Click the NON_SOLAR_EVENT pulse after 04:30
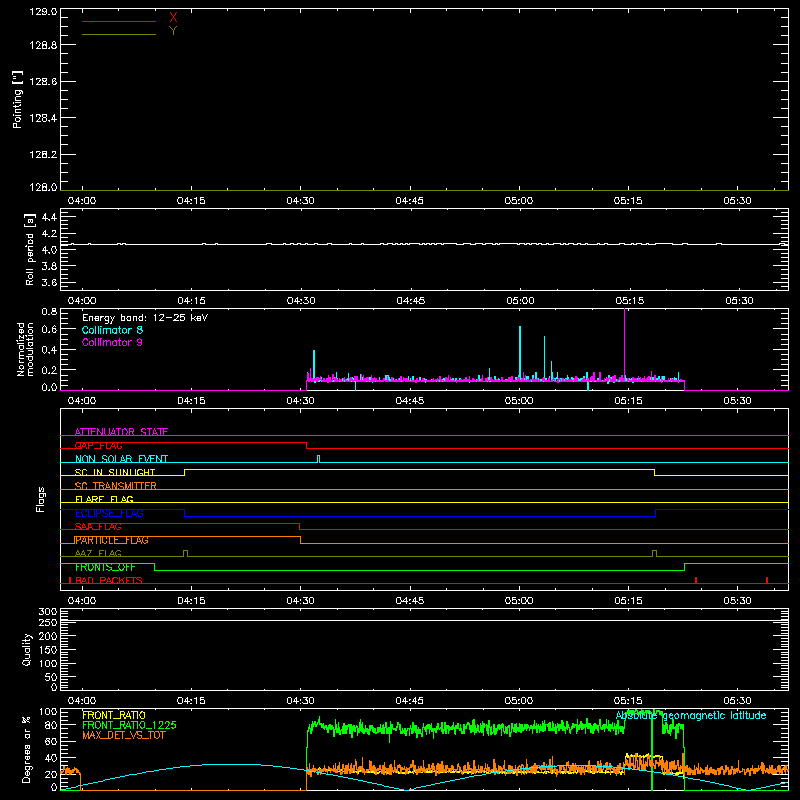 pos(318,459)
